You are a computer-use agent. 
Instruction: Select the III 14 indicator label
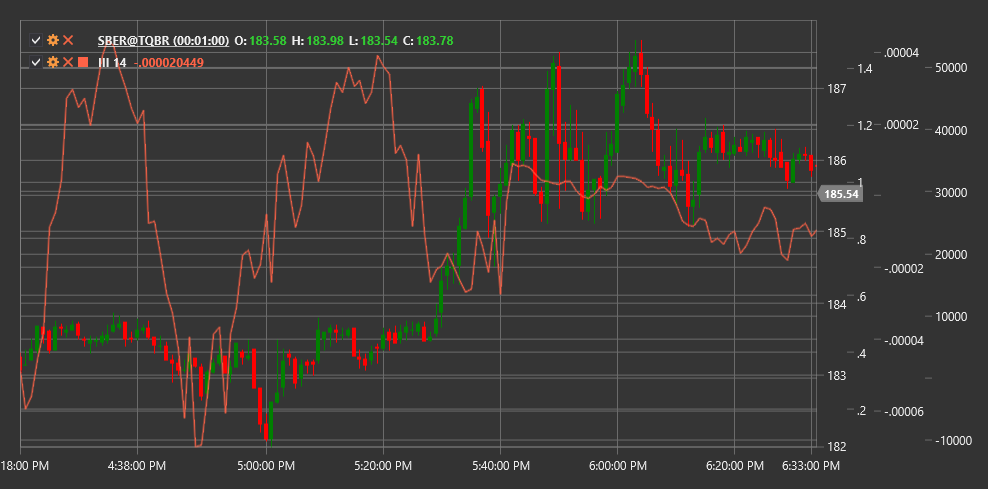[x=112, y=62]
